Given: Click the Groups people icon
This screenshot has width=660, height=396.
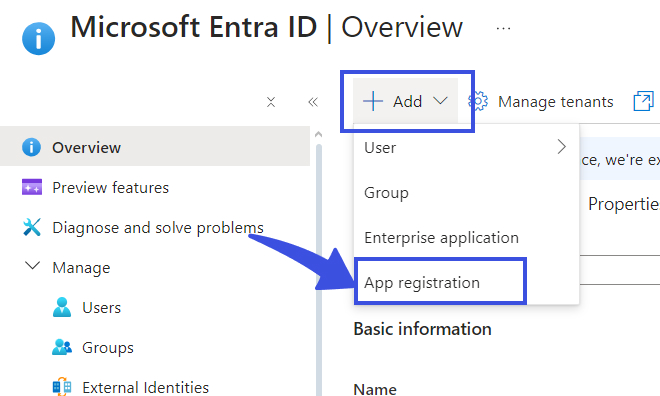Looking at the screenshot, I should (x=62, y=347).
